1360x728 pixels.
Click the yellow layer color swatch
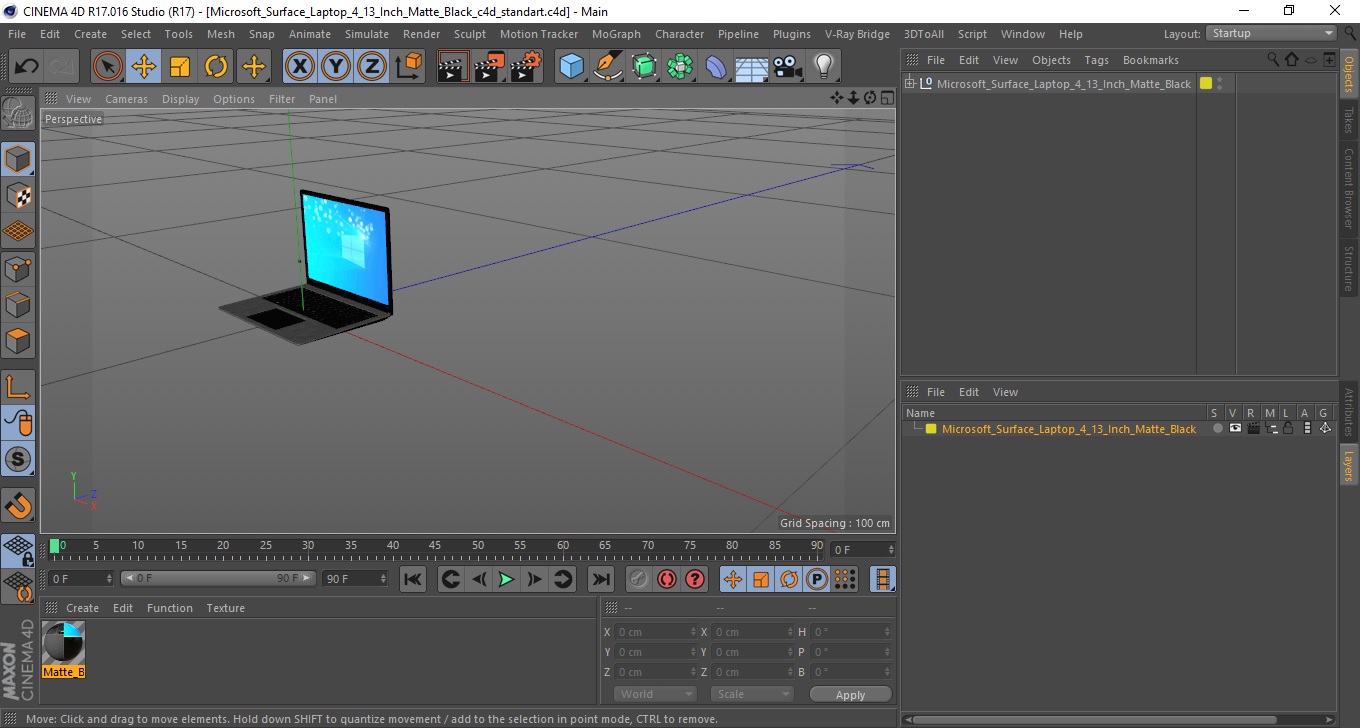coord(931,429)
